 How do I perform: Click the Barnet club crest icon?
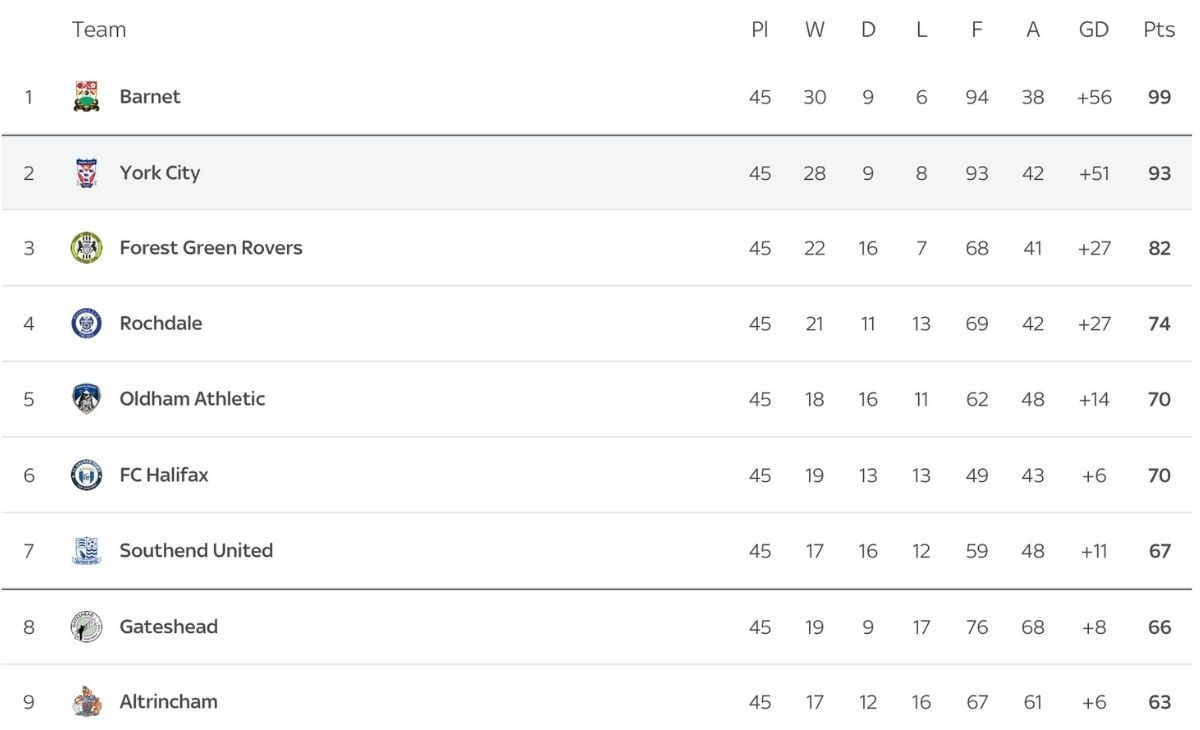87,97
